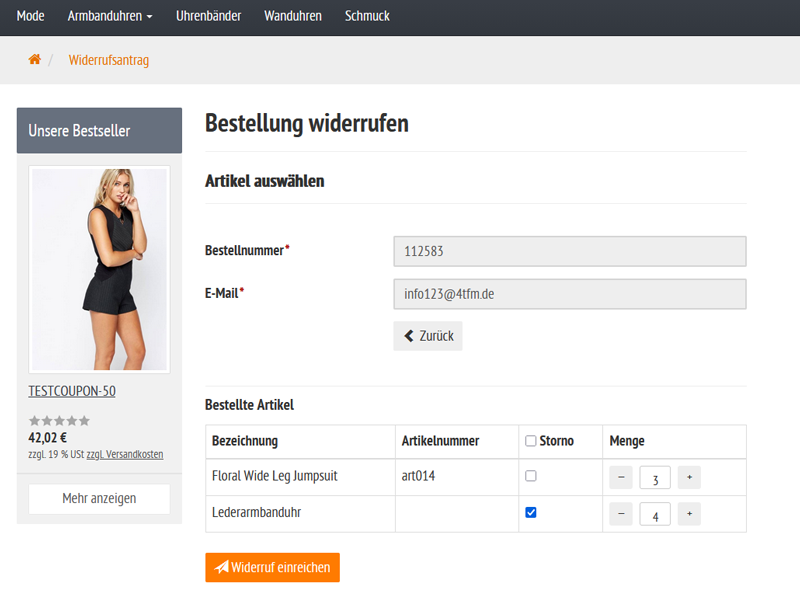Increase quantity of Lederarmbanduhr
This screenshot has height=592, width=800.
[689, 513]
